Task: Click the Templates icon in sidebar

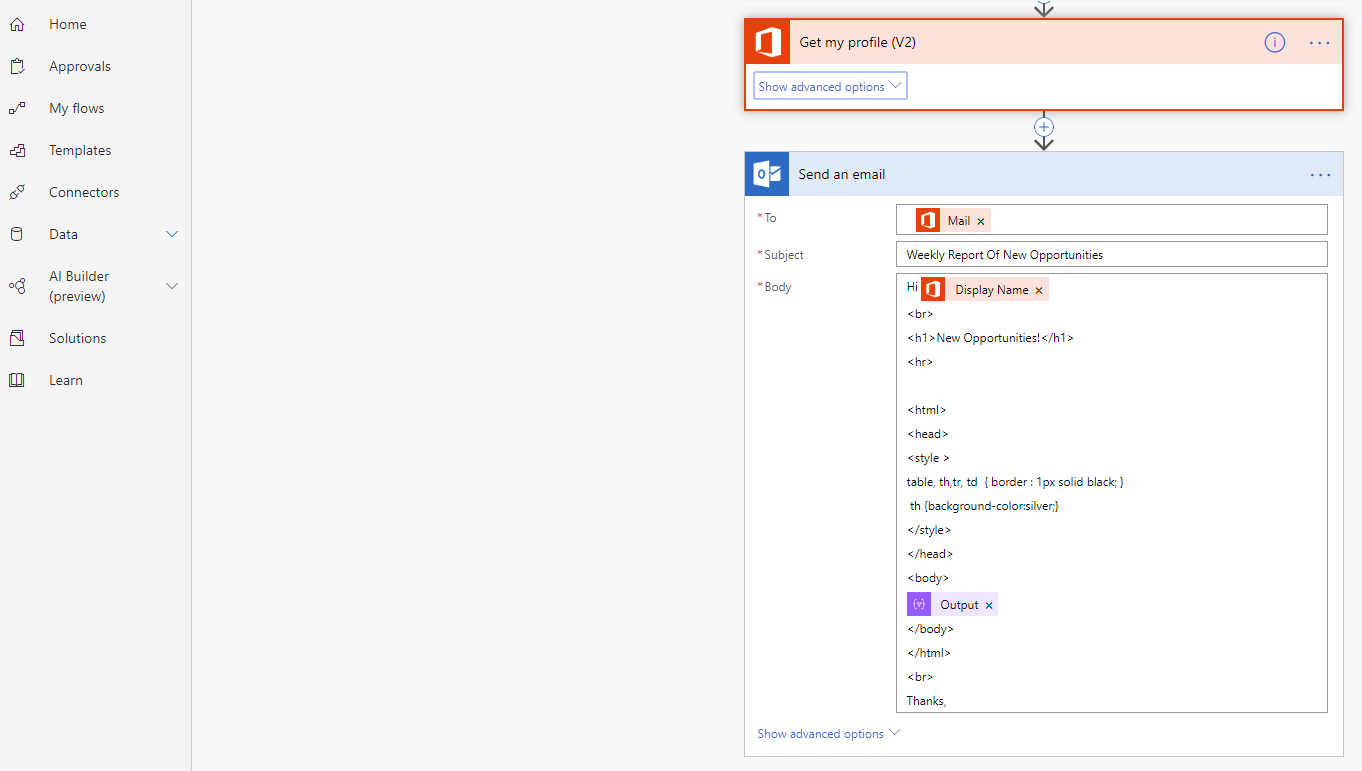Action: coord(17,150)
